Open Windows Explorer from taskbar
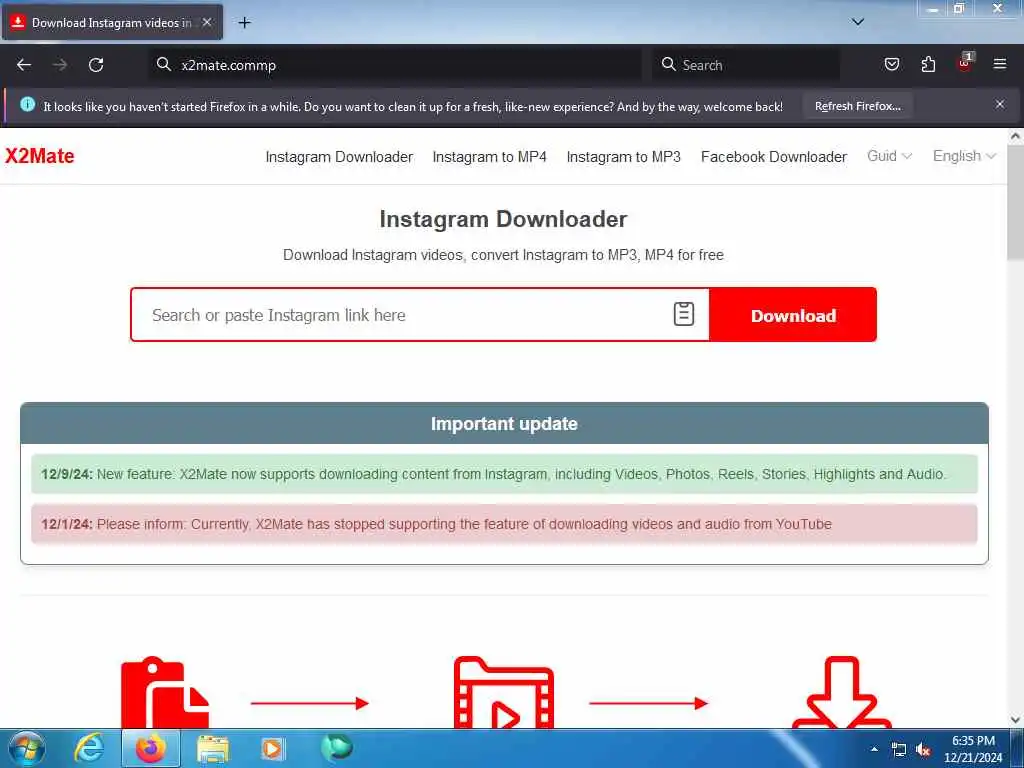Image resolution: width=1024 pixels, height=768 pixels. pyautogui.click(x=213, y=749)
